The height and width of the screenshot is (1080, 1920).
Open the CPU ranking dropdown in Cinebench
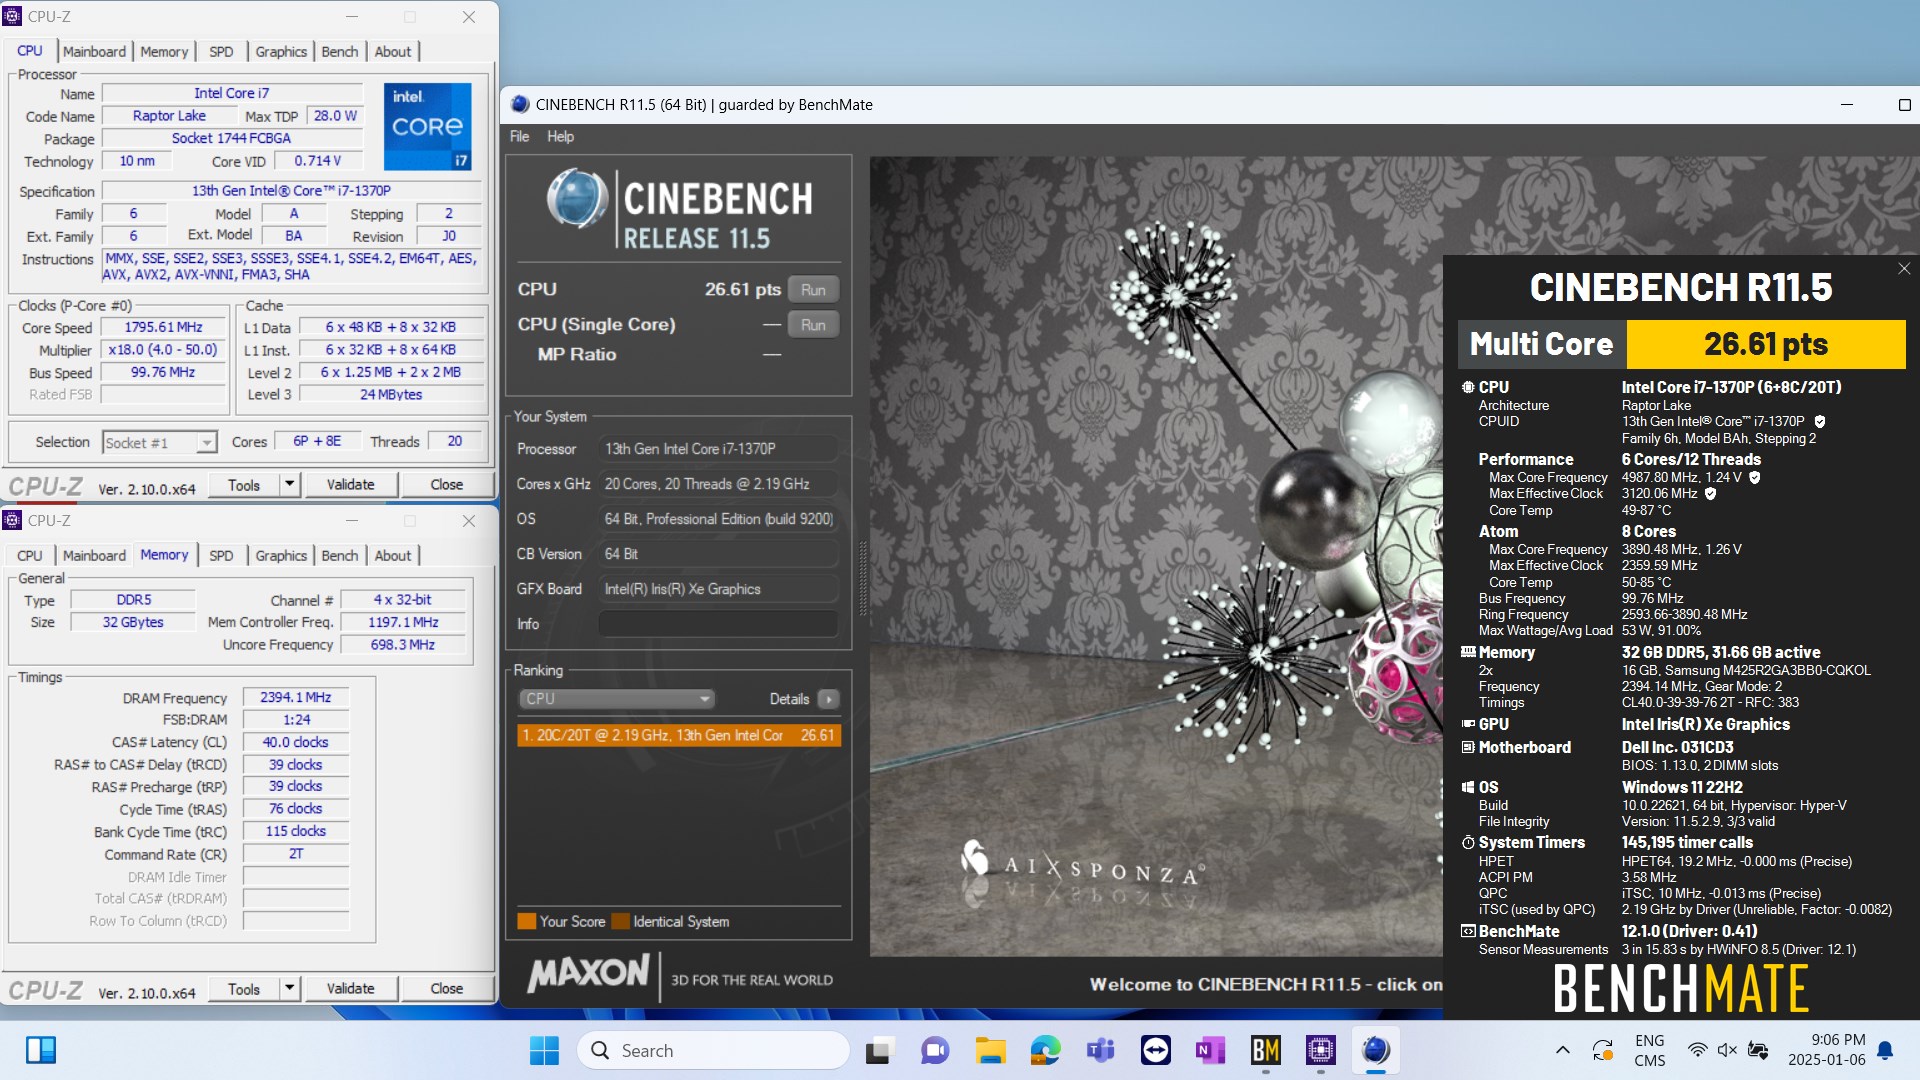pos(616,699)
